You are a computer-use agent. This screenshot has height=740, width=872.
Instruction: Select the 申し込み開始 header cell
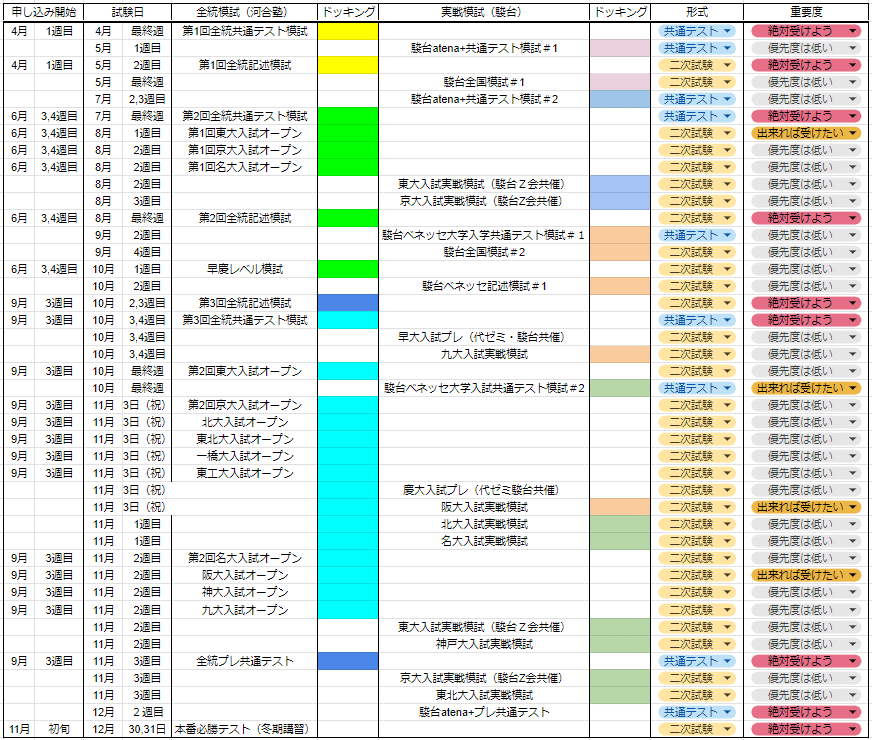coord(43,12)
